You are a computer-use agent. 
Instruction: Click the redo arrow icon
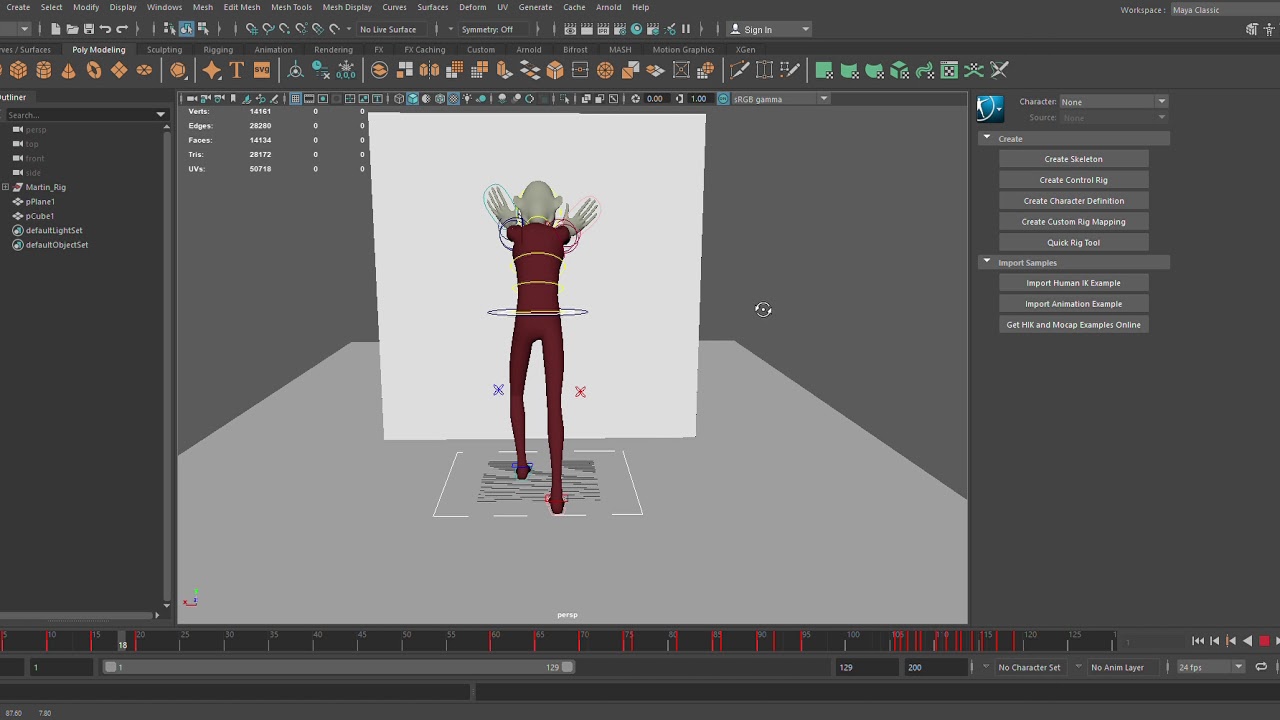[x=122, y=29]
